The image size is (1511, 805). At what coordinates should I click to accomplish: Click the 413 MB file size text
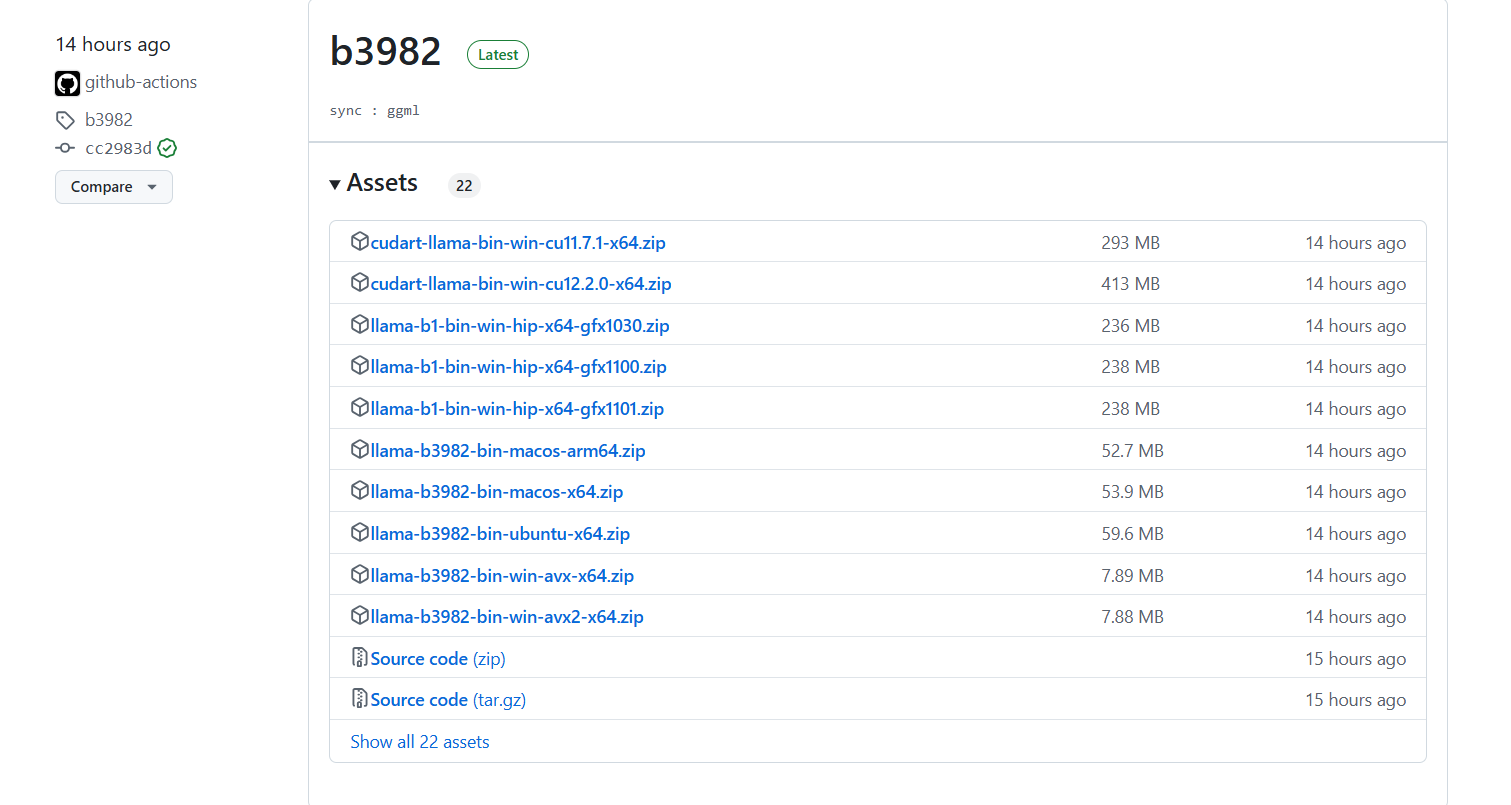coord(1131,284)
